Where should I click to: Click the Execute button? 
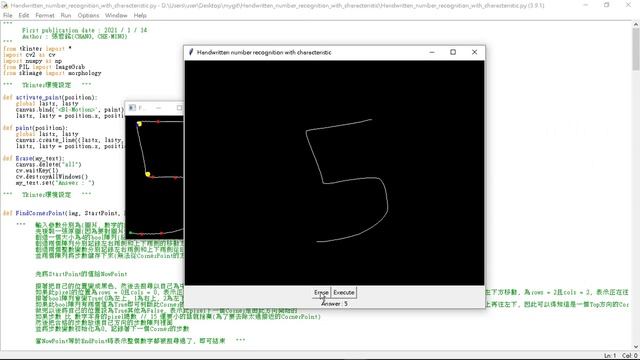344,292
